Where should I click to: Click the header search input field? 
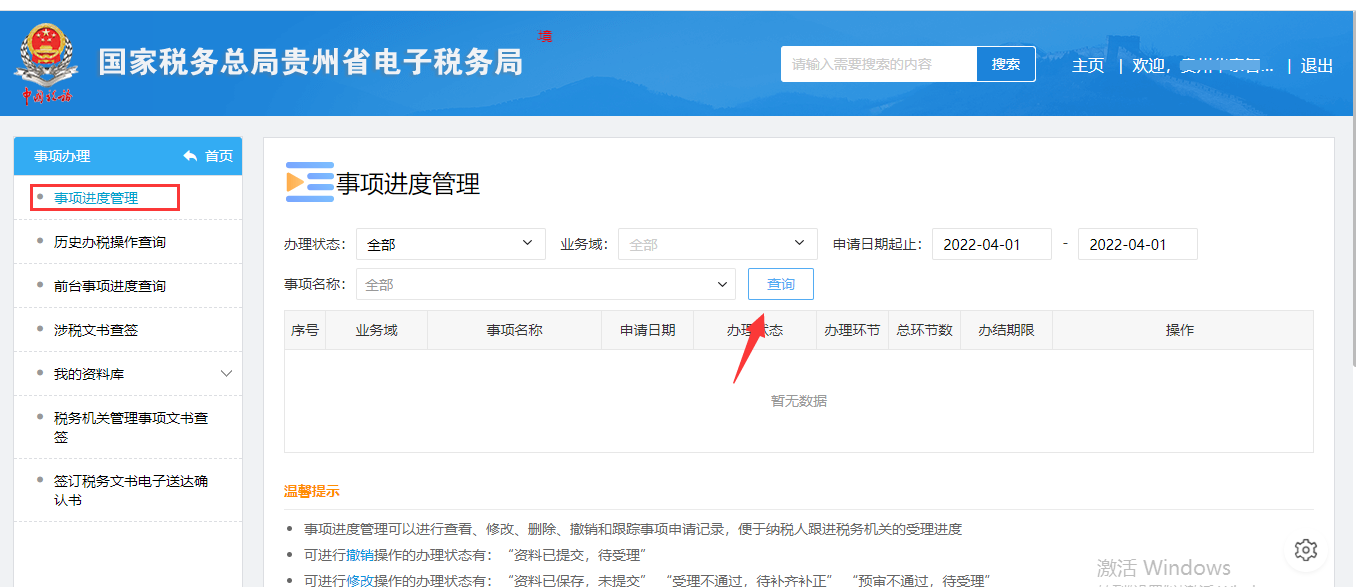tap(878, 64)
